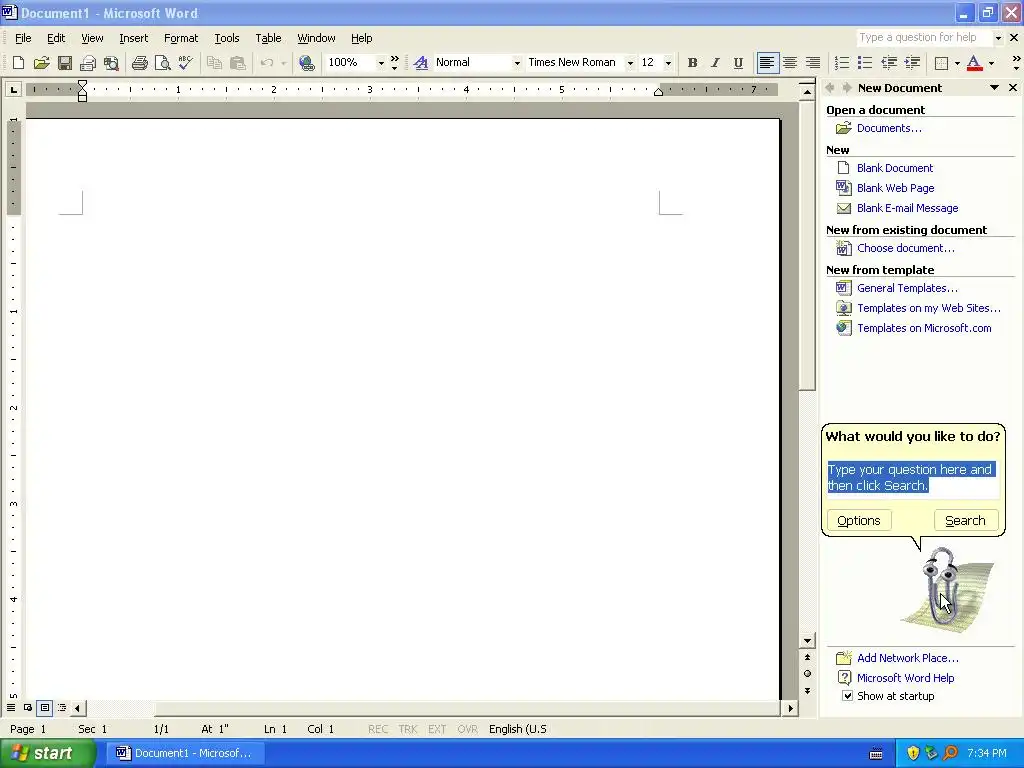Run the Spelling and Grammar check icon
This screenshot has height=768, width=1024.
point(185,63)
